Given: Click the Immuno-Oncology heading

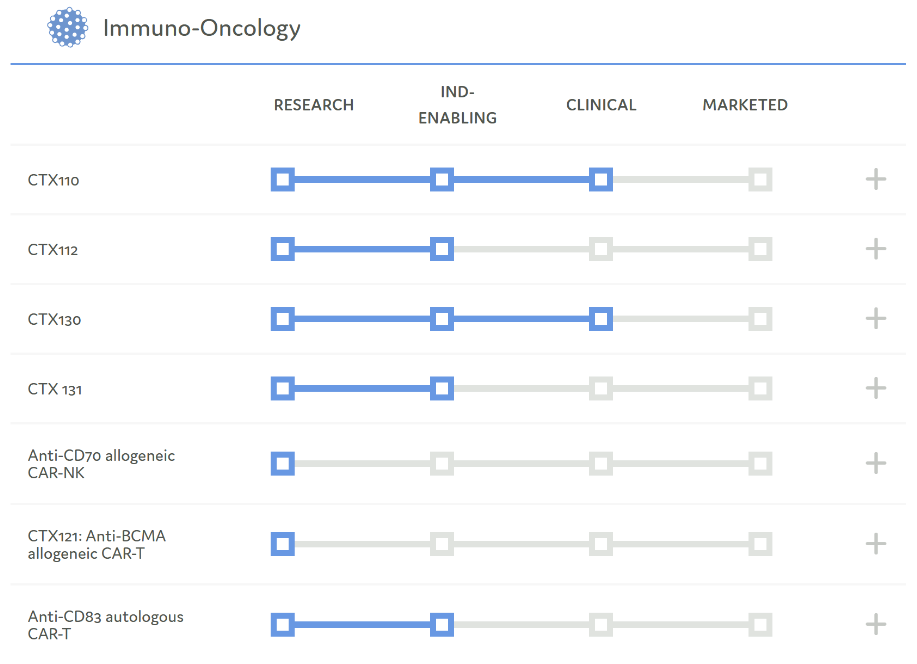Looking at the screenshot, I should (x=202, y=28).
